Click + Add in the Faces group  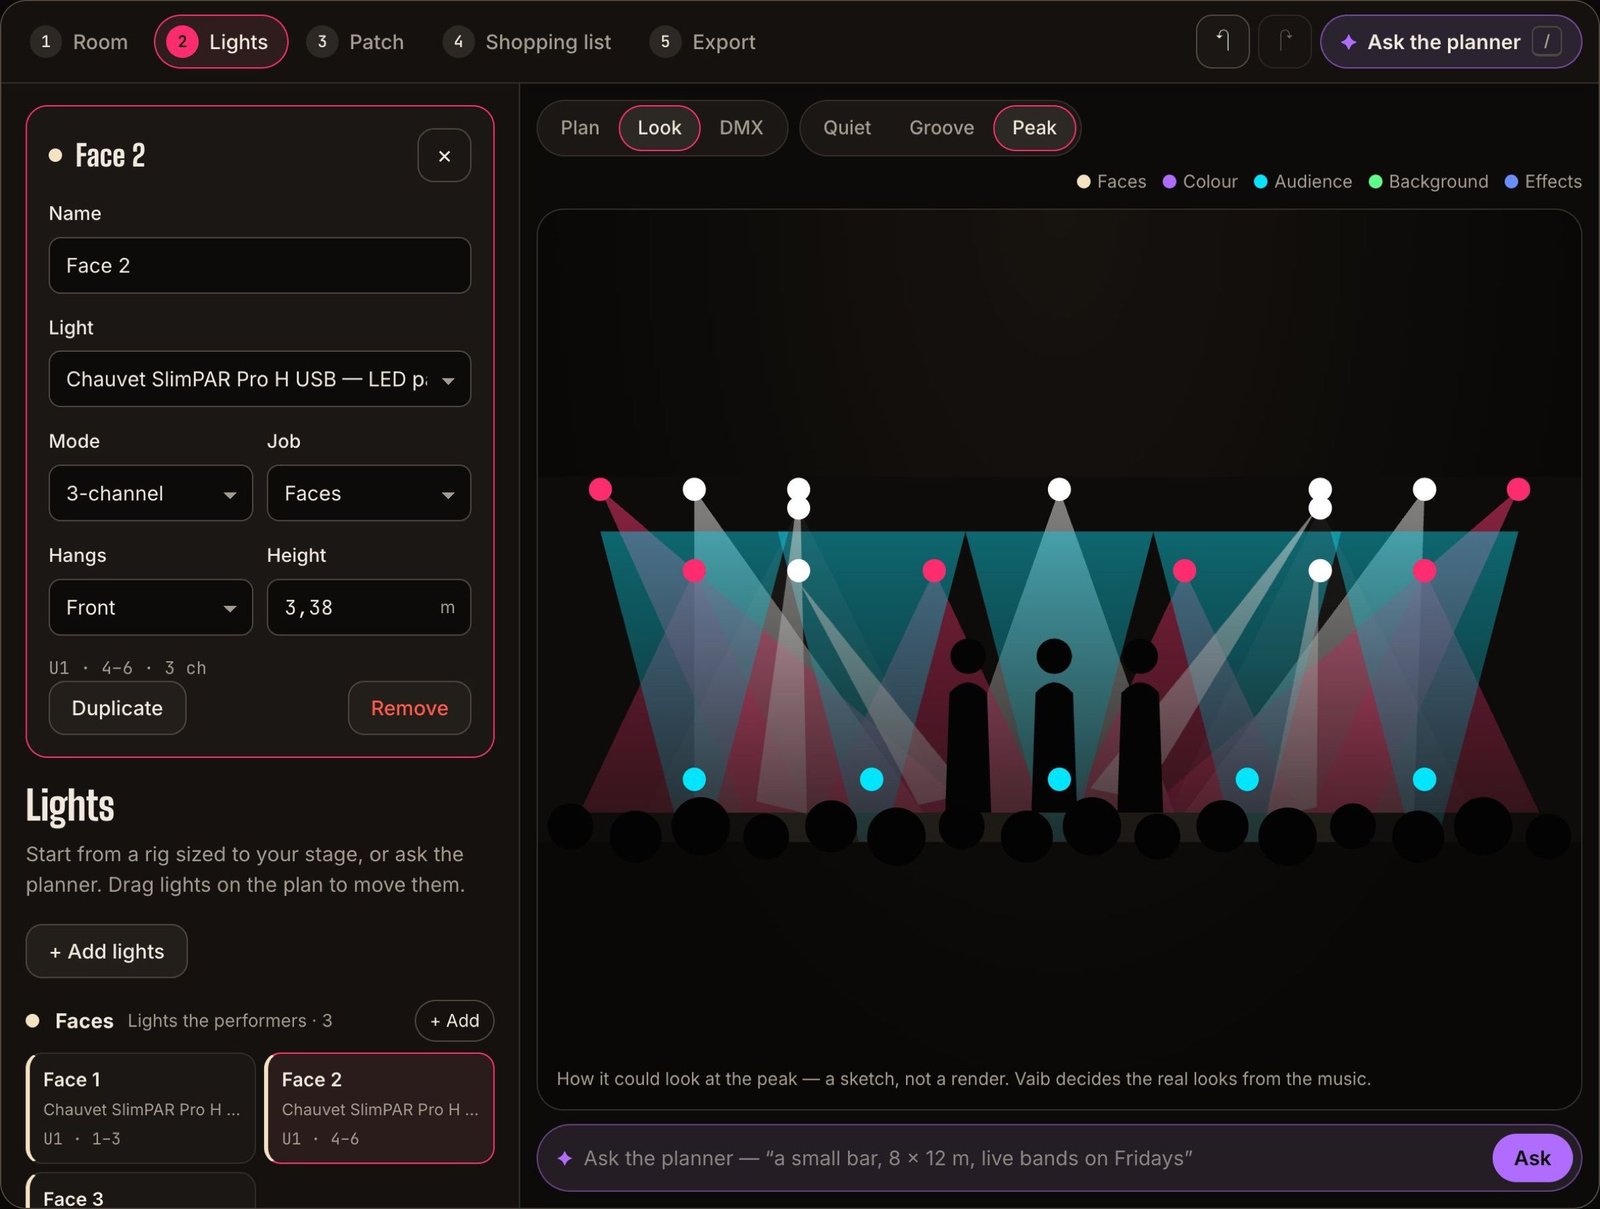pos(454,1021)
